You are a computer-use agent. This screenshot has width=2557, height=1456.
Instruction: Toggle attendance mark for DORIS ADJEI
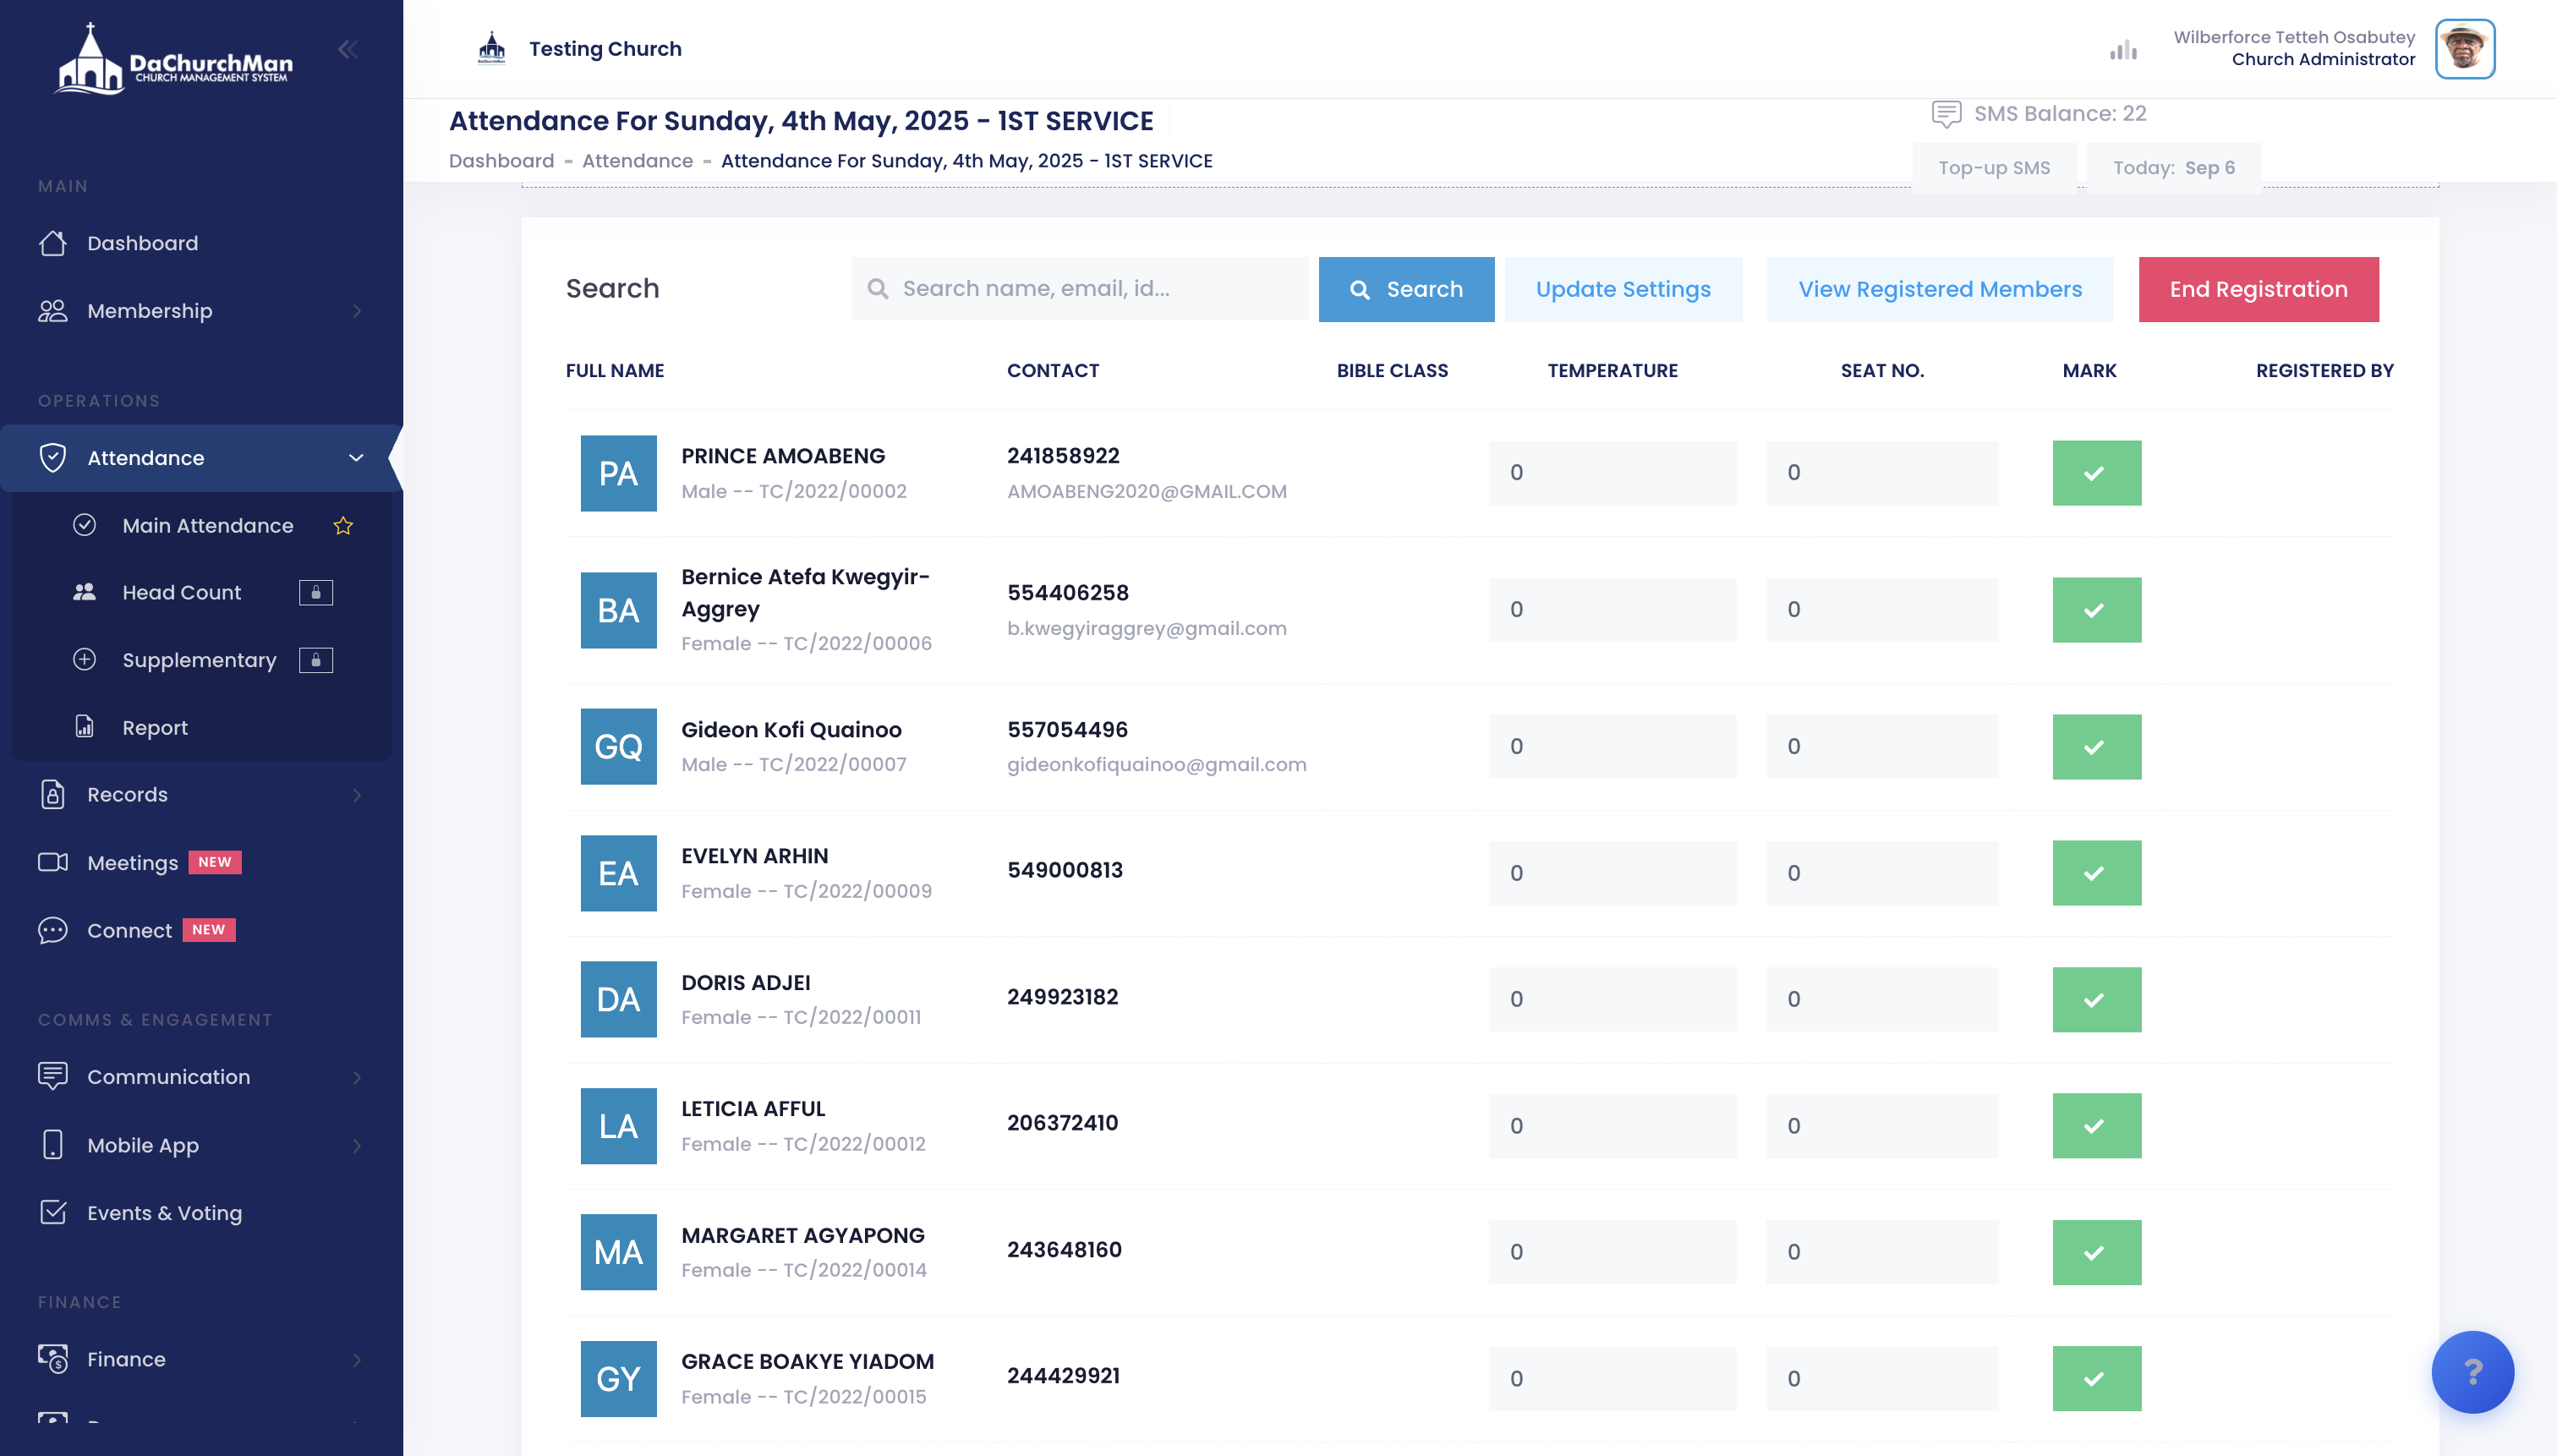(2096, 999)
